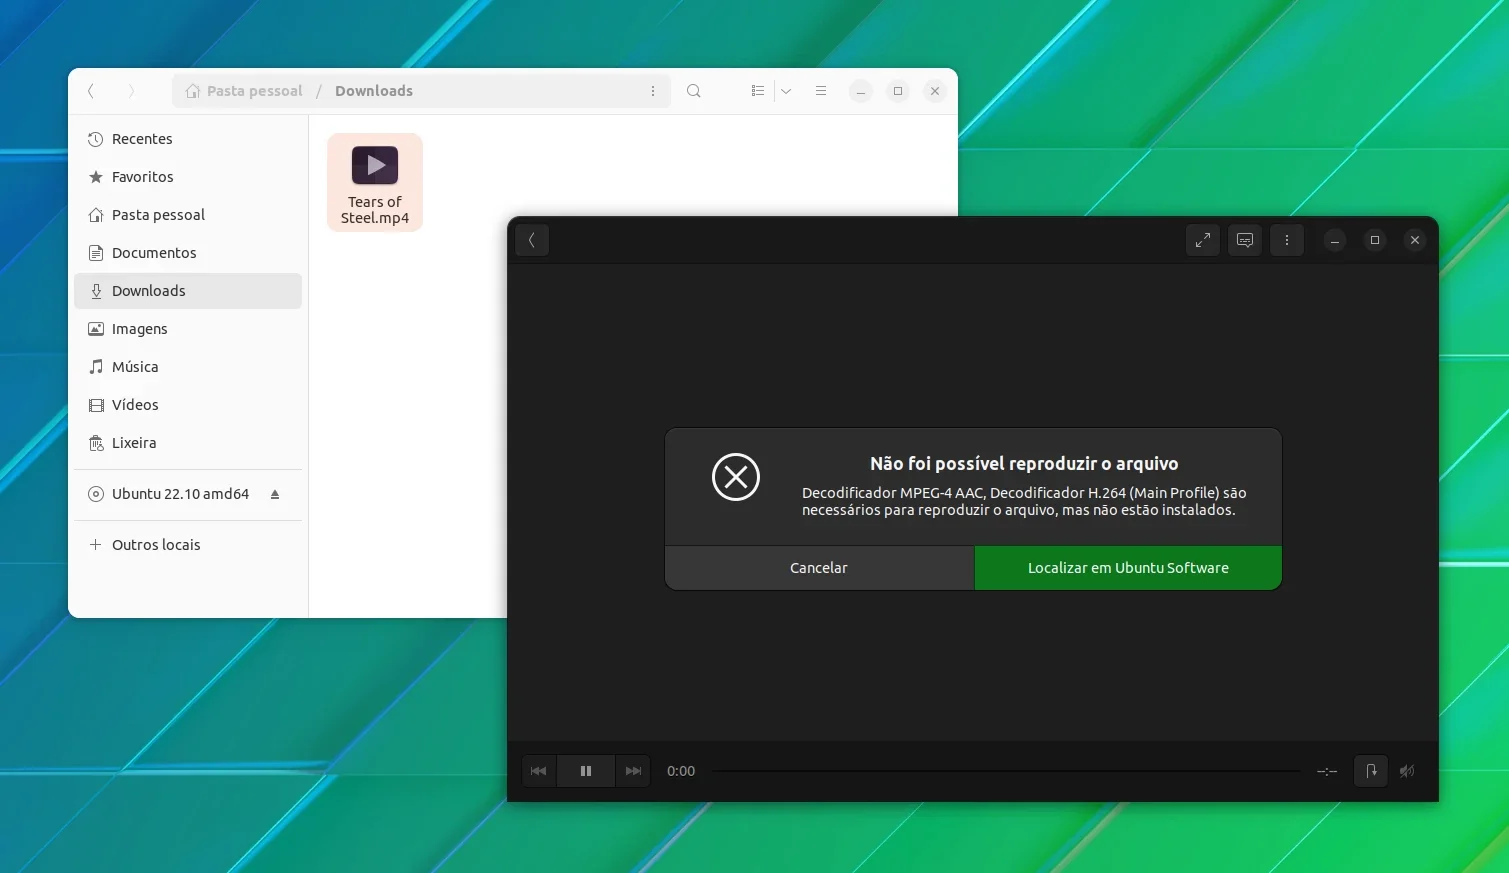Mute audio via the speaker icon
1509x873 pixels.
[x=1407, y=771]
